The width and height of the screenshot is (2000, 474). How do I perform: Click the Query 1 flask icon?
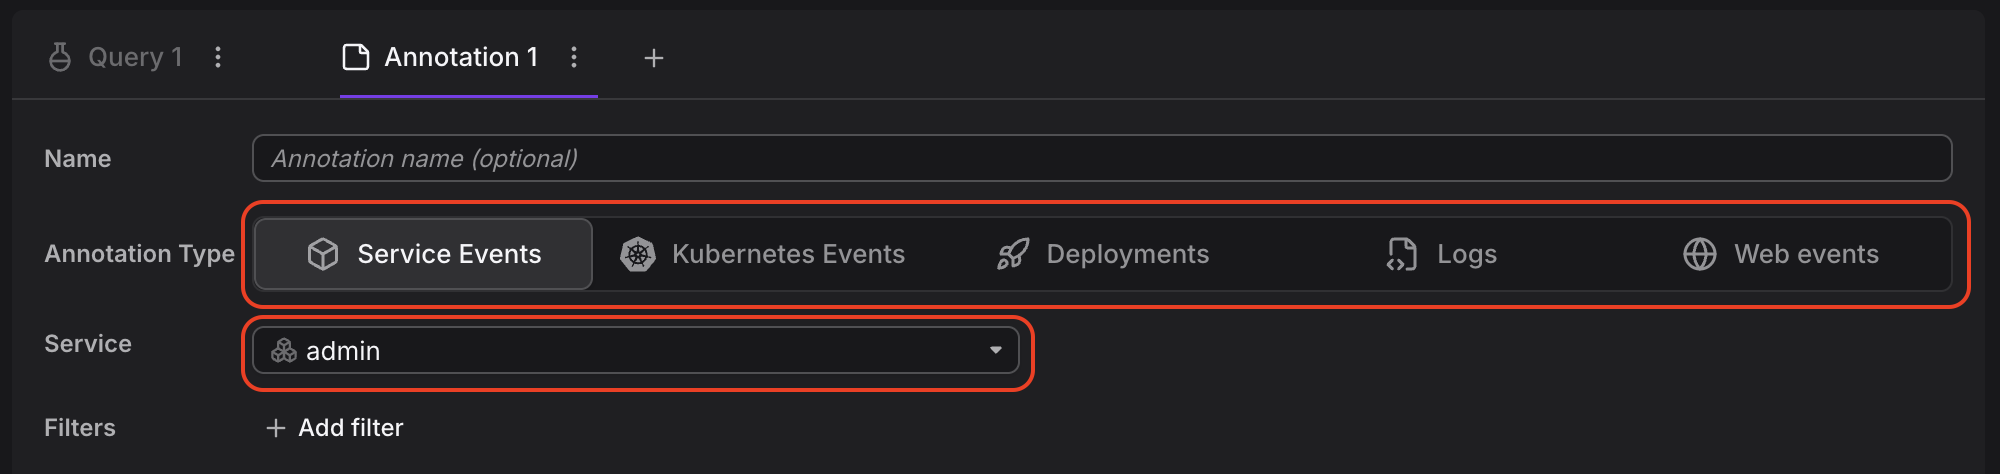pos(60,57)
